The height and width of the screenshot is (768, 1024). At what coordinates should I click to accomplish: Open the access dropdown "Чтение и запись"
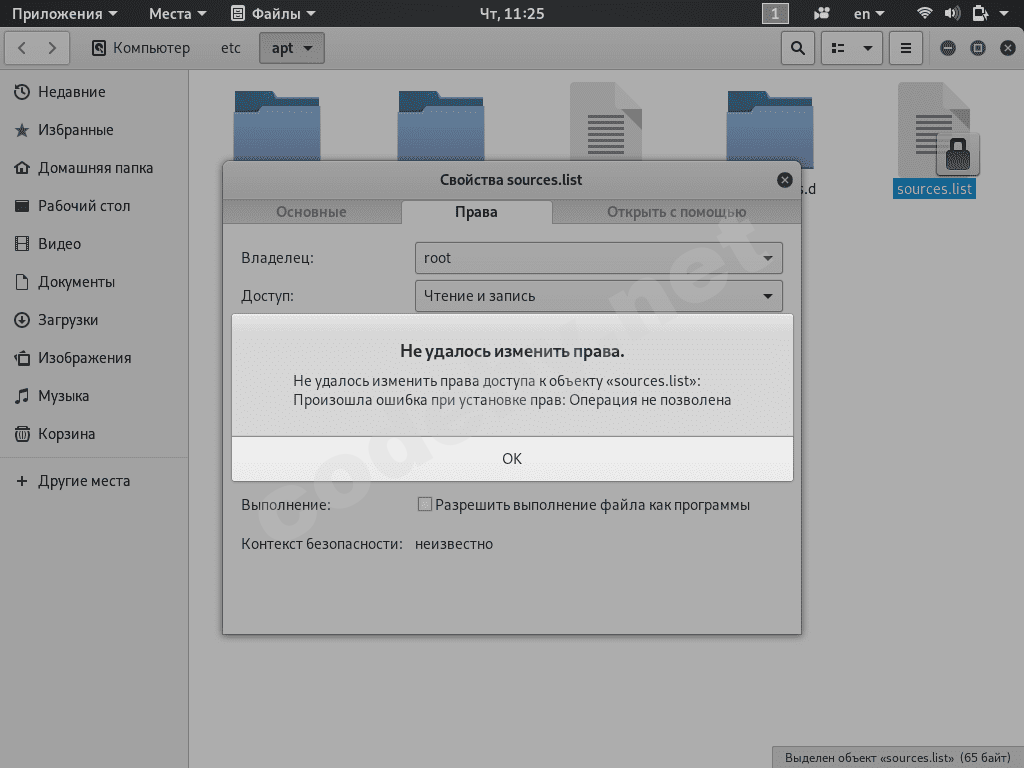coord(598,296)
